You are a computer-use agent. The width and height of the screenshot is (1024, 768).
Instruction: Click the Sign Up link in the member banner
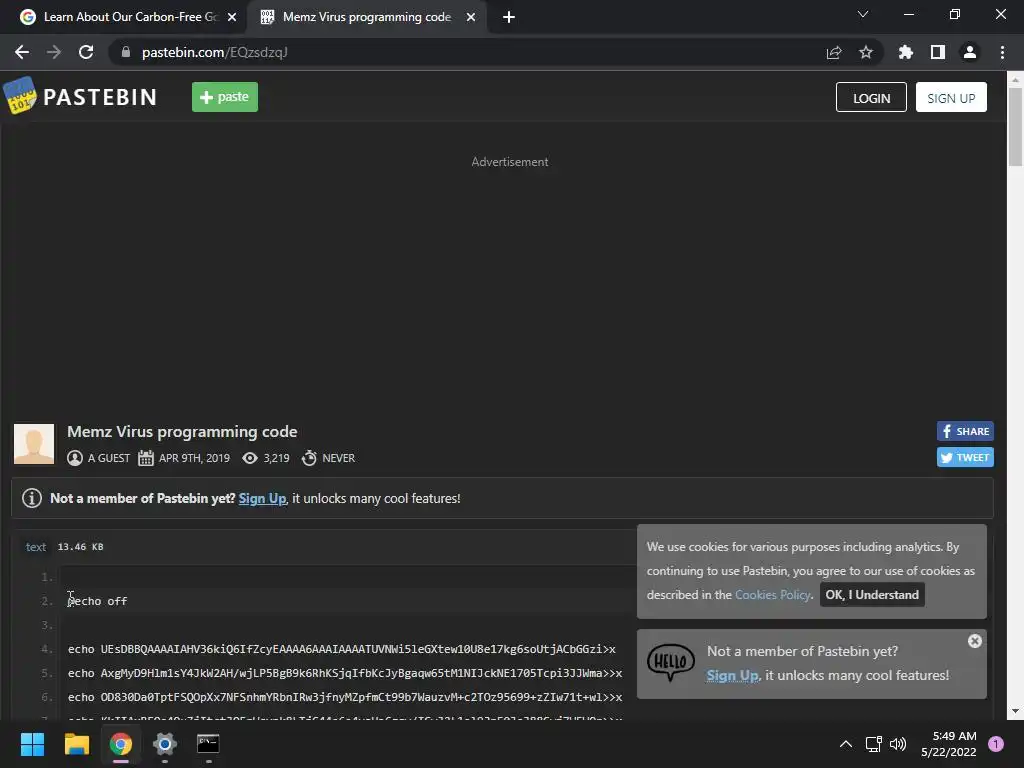point(262,498)
